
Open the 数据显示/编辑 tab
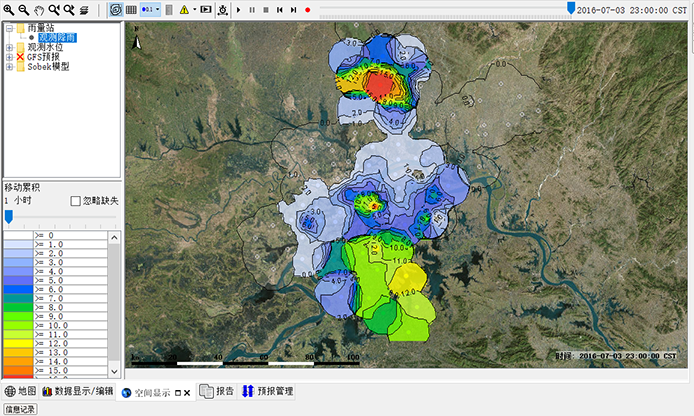pyautogui.click(x=77, y=391)
